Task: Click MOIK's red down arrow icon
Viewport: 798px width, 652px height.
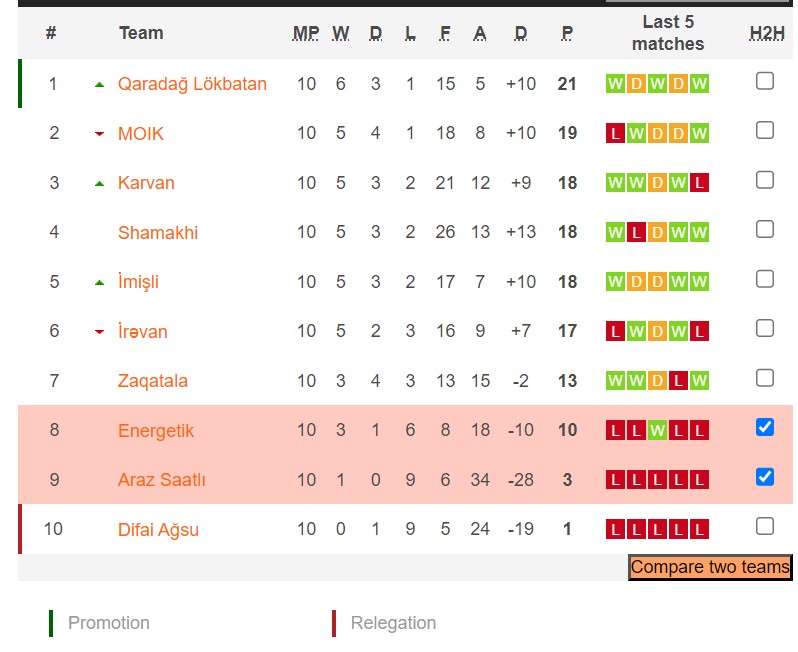Action: click(x=99, y=134)
